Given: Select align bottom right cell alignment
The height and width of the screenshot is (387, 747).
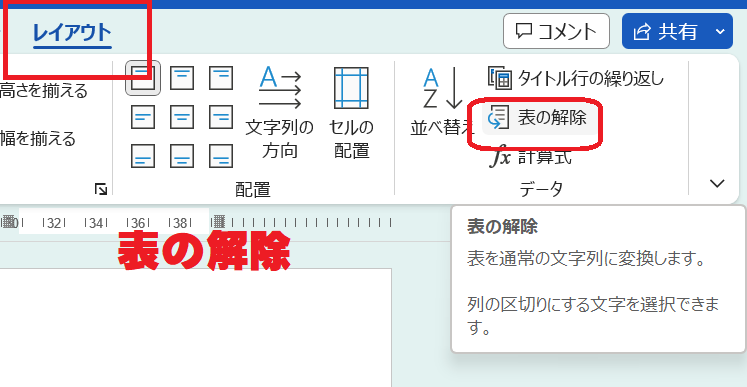Looking at the screenshot, I should pyautogui.click(x=221, y=156).
